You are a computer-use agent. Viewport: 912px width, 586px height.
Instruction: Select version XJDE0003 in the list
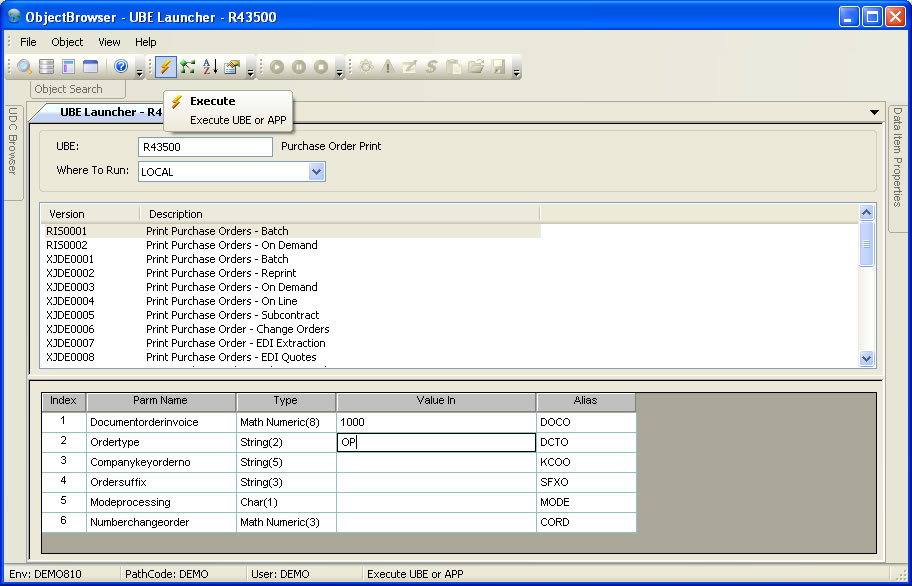[70, 287]
